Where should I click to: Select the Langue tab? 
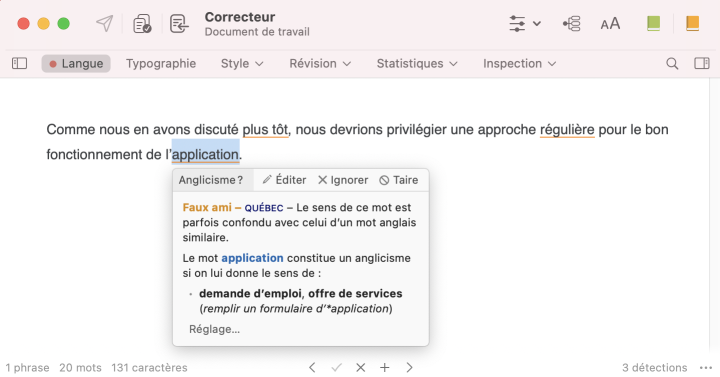76,63
